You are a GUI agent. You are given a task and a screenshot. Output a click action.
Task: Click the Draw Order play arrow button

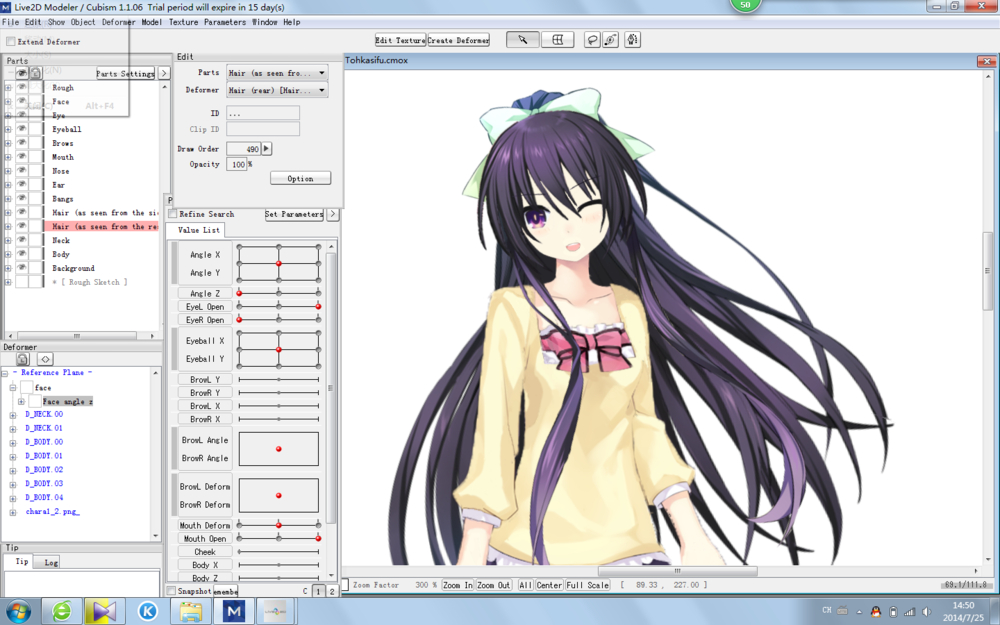[x=267, y=149]
